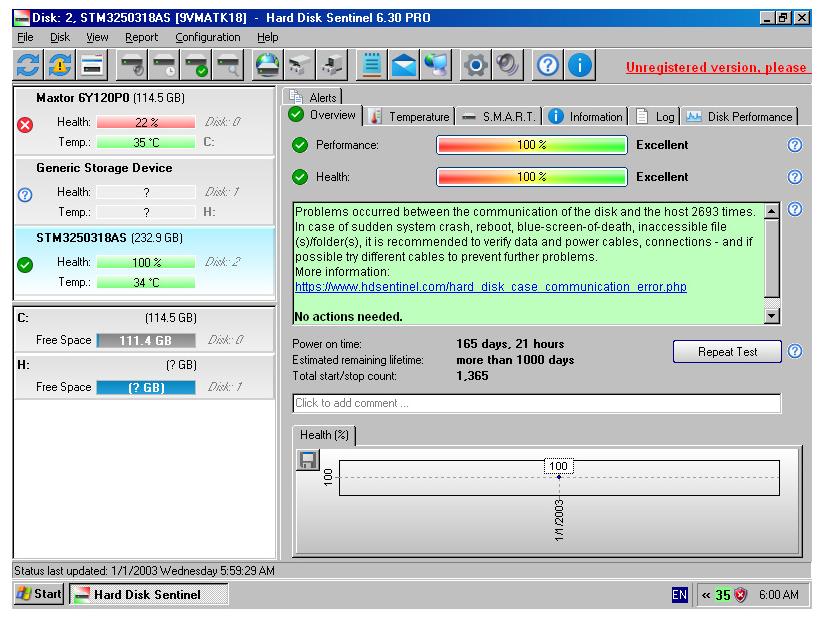Click the description box scroll-down arrow
The height and width of the screenshot is (618, 824).
tap(771, 316)
